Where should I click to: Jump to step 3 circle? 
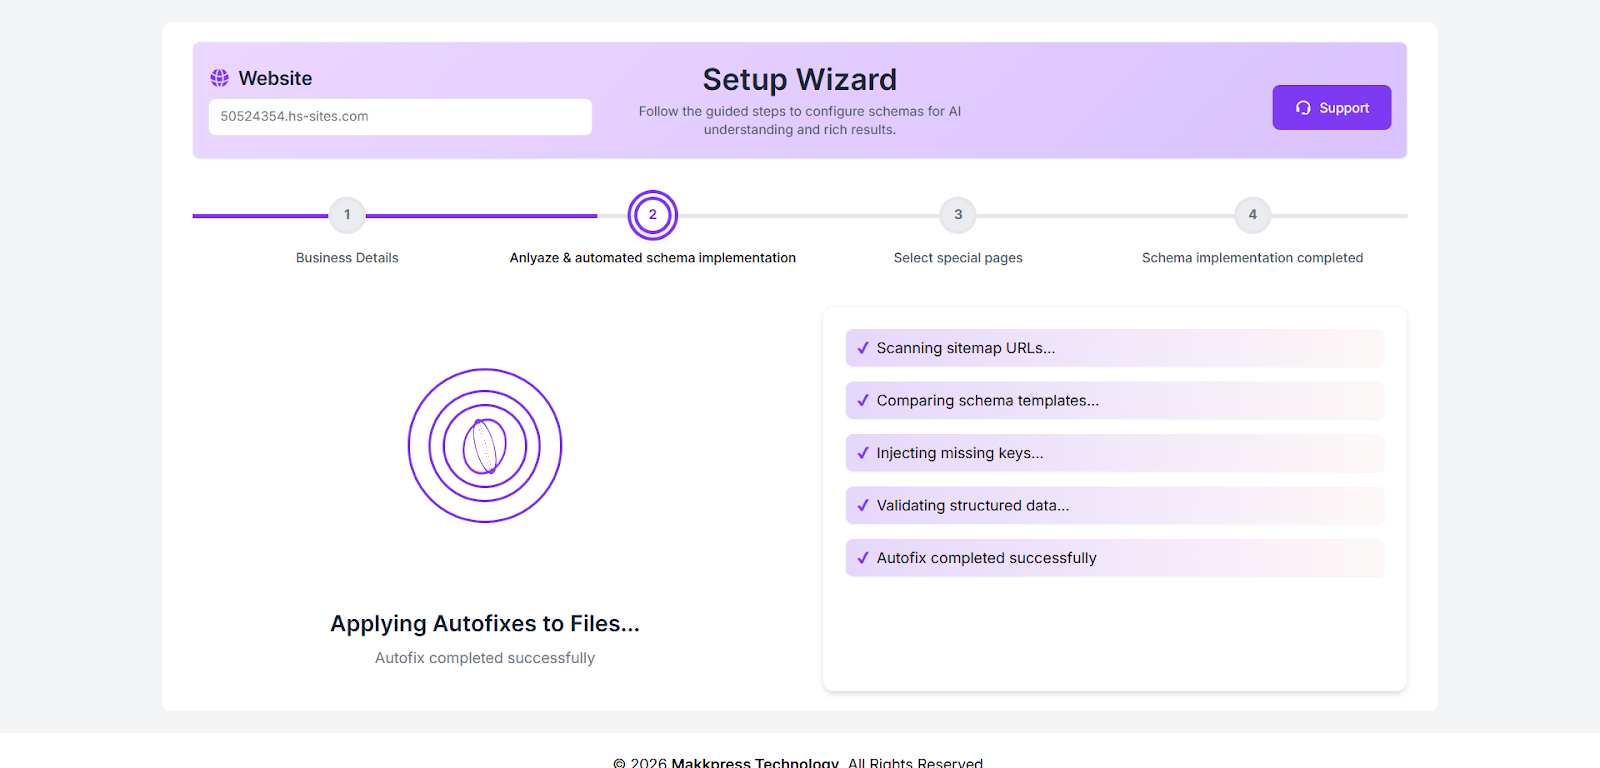click(958, 215)
